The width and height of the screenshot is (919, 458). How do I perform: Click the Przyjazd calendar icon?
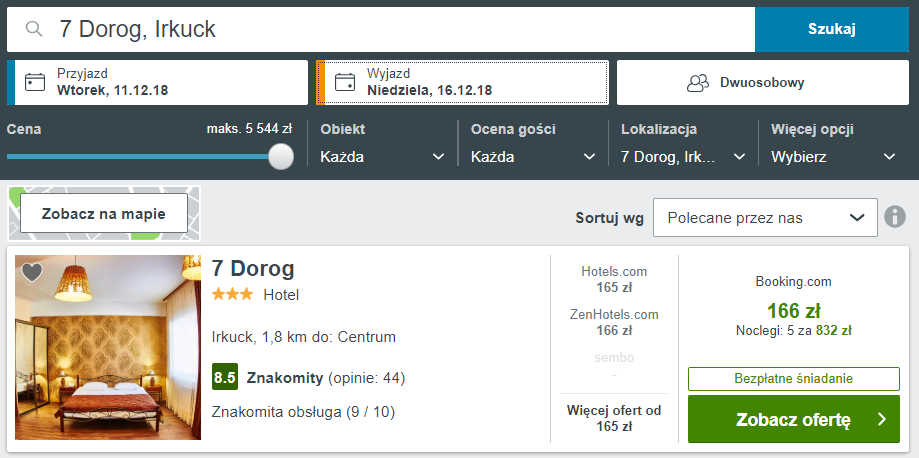35,82
